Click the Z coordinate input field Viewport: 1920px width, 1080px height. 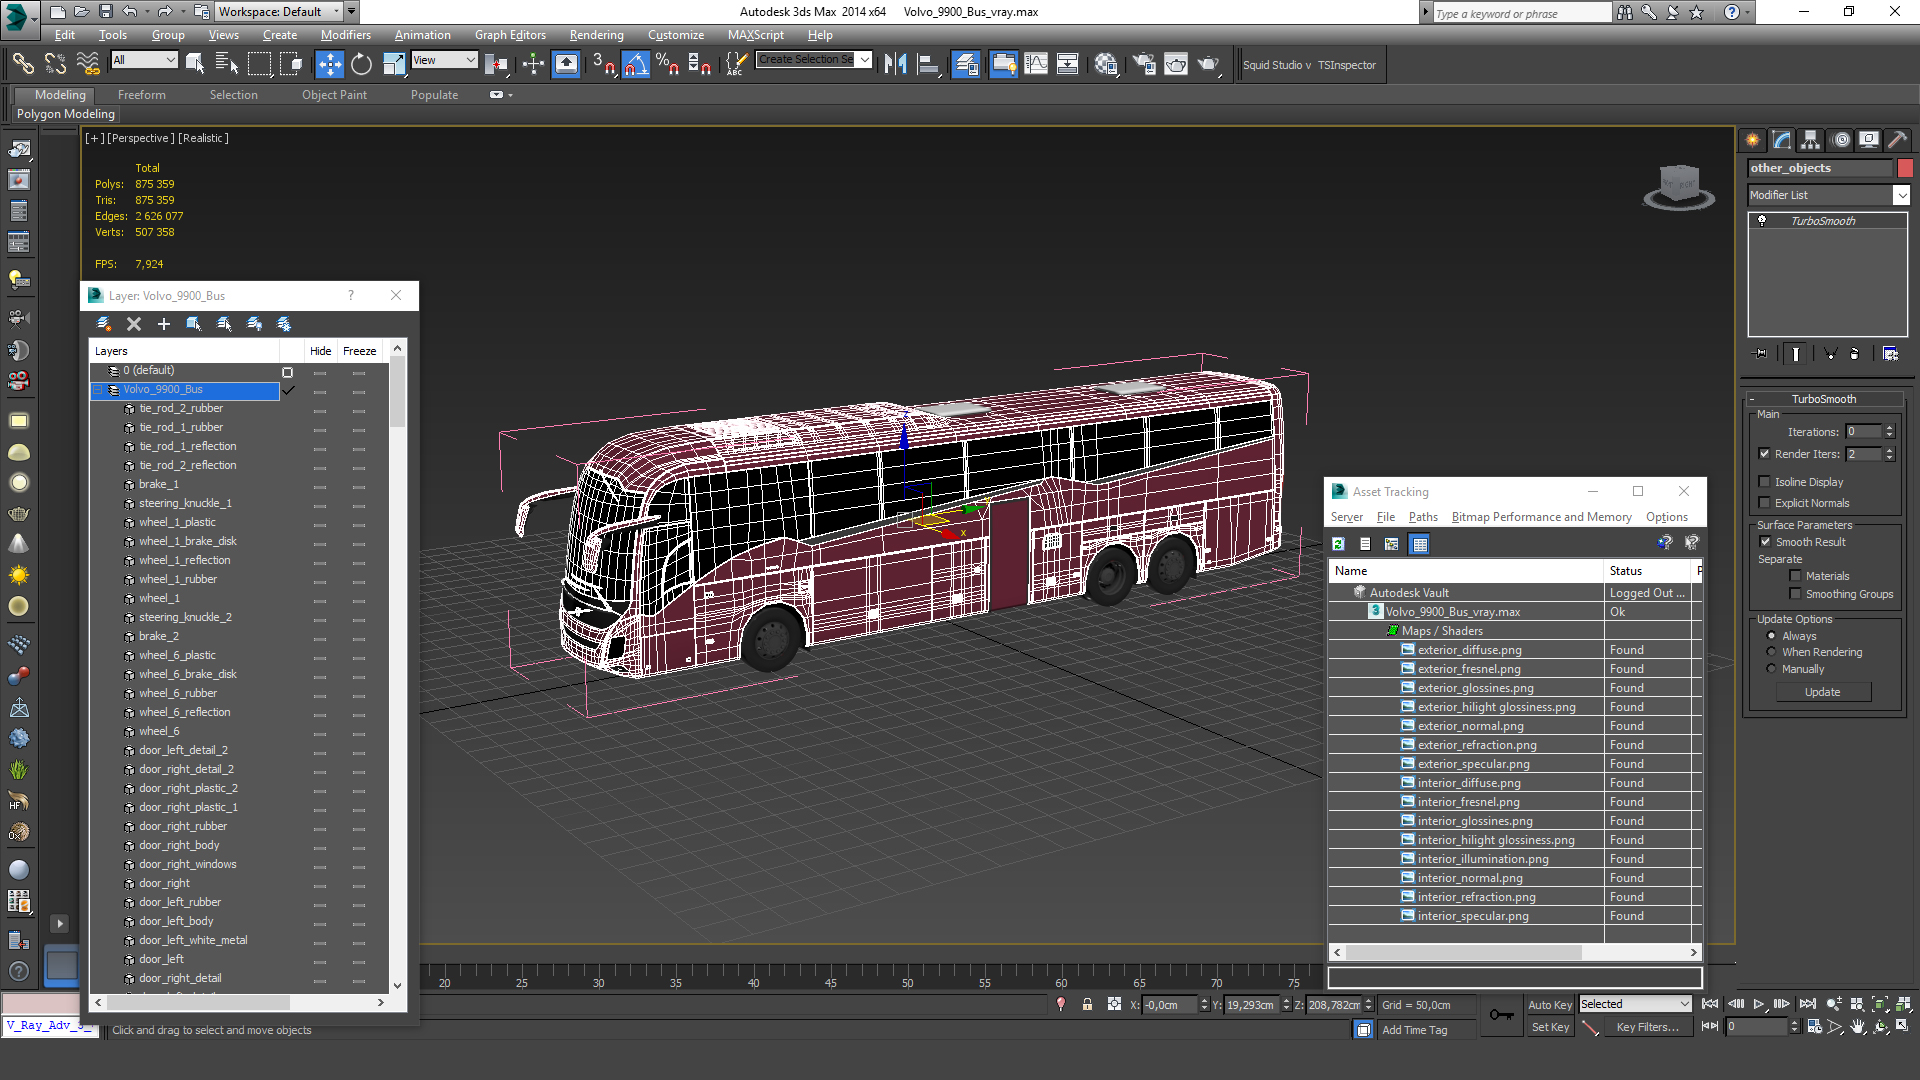point(1333,1005)
